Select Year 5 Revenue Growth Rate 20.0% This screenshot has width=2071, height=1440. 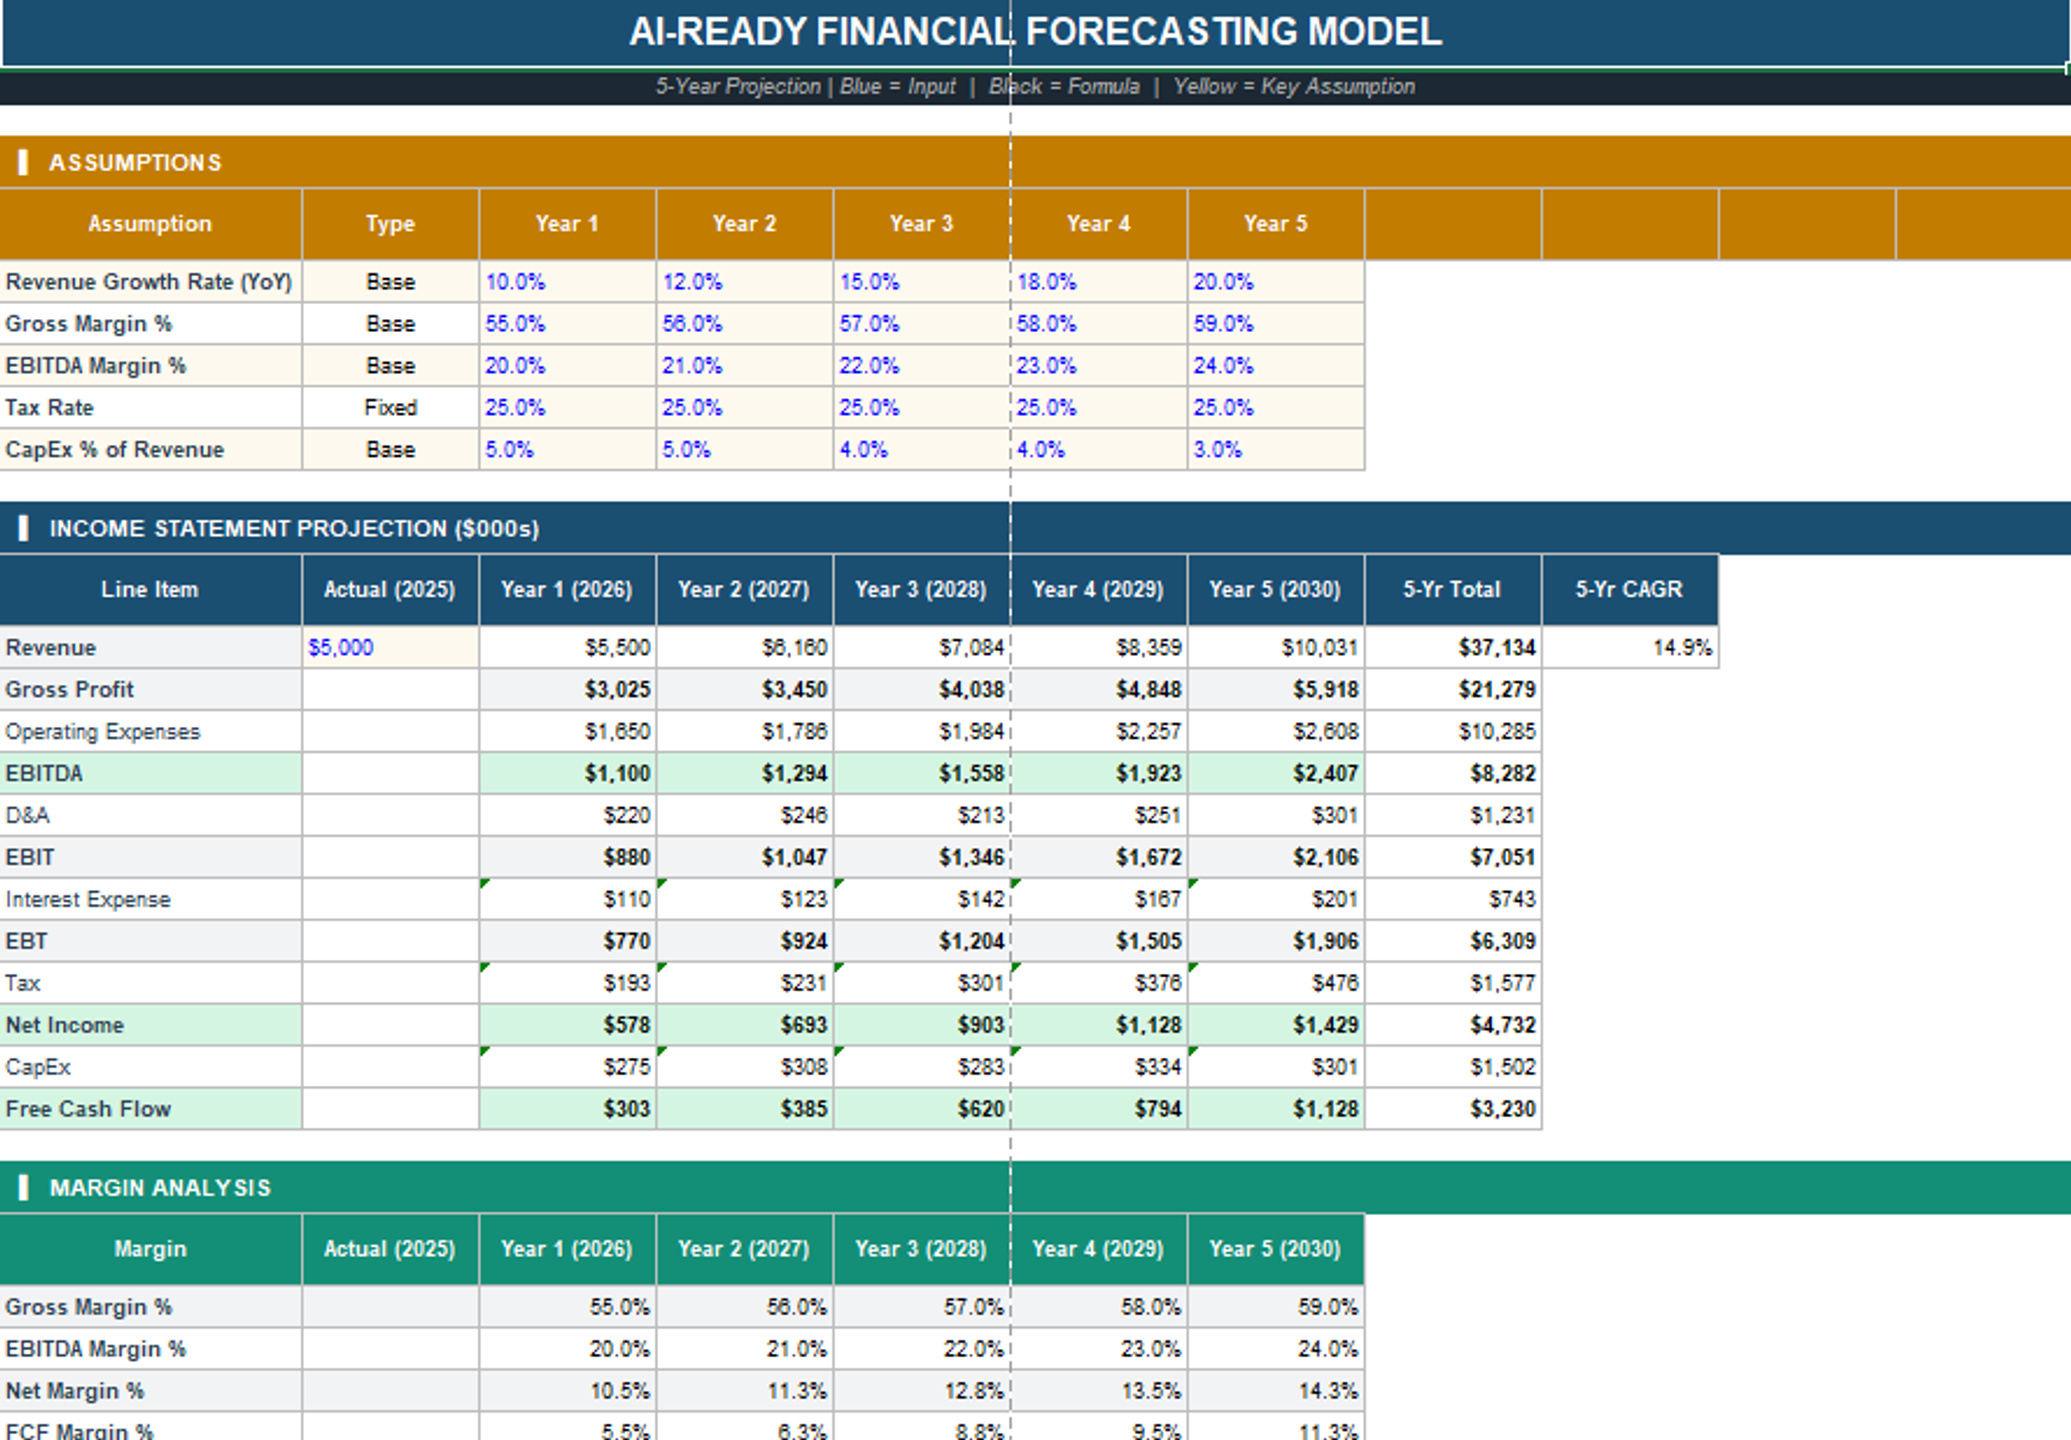tap(1275, 282)
